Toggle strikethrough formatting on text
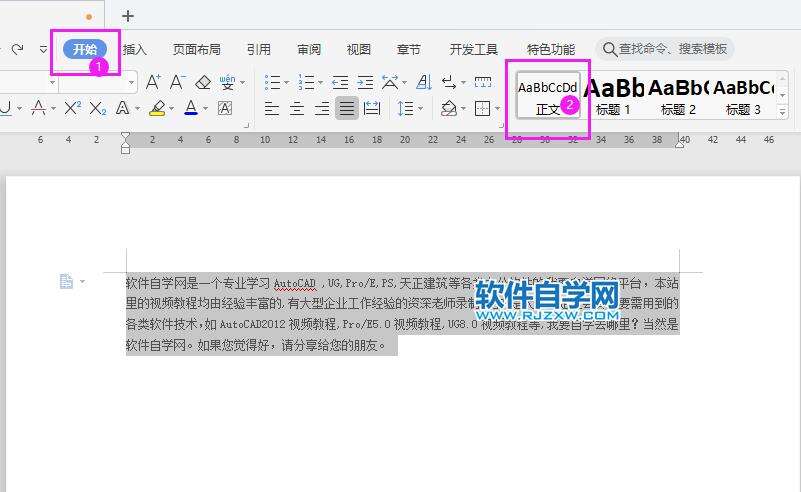Viewport: 801px width, 492px height. coord(38,108)
